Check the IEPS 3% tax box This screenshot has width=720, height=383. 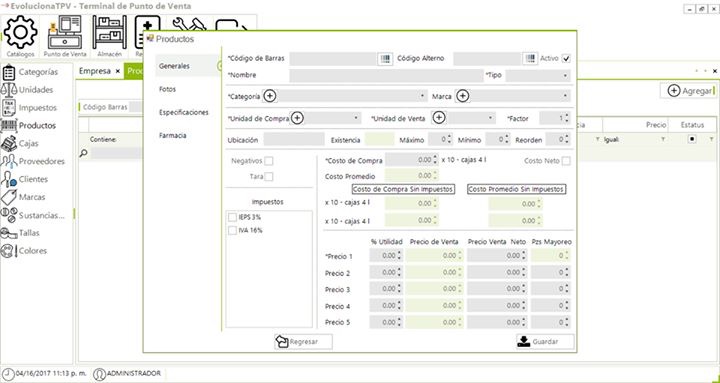233,217
